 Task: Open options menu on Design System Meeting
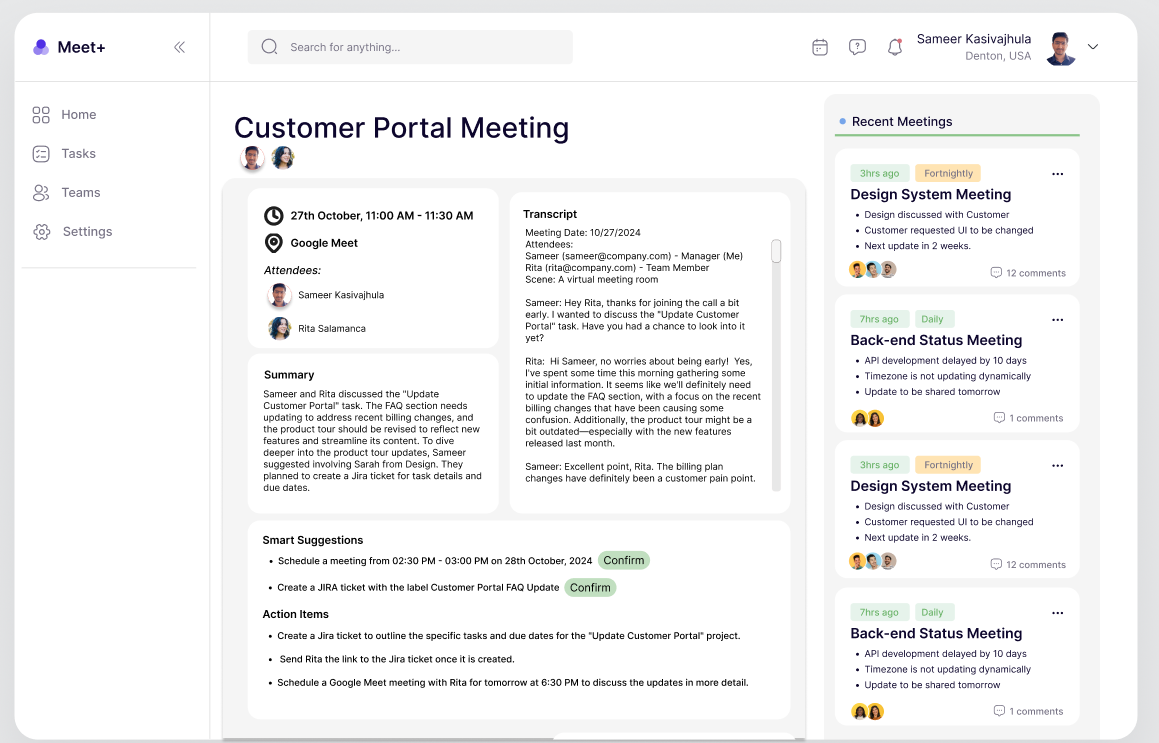tap(1057, 173)
